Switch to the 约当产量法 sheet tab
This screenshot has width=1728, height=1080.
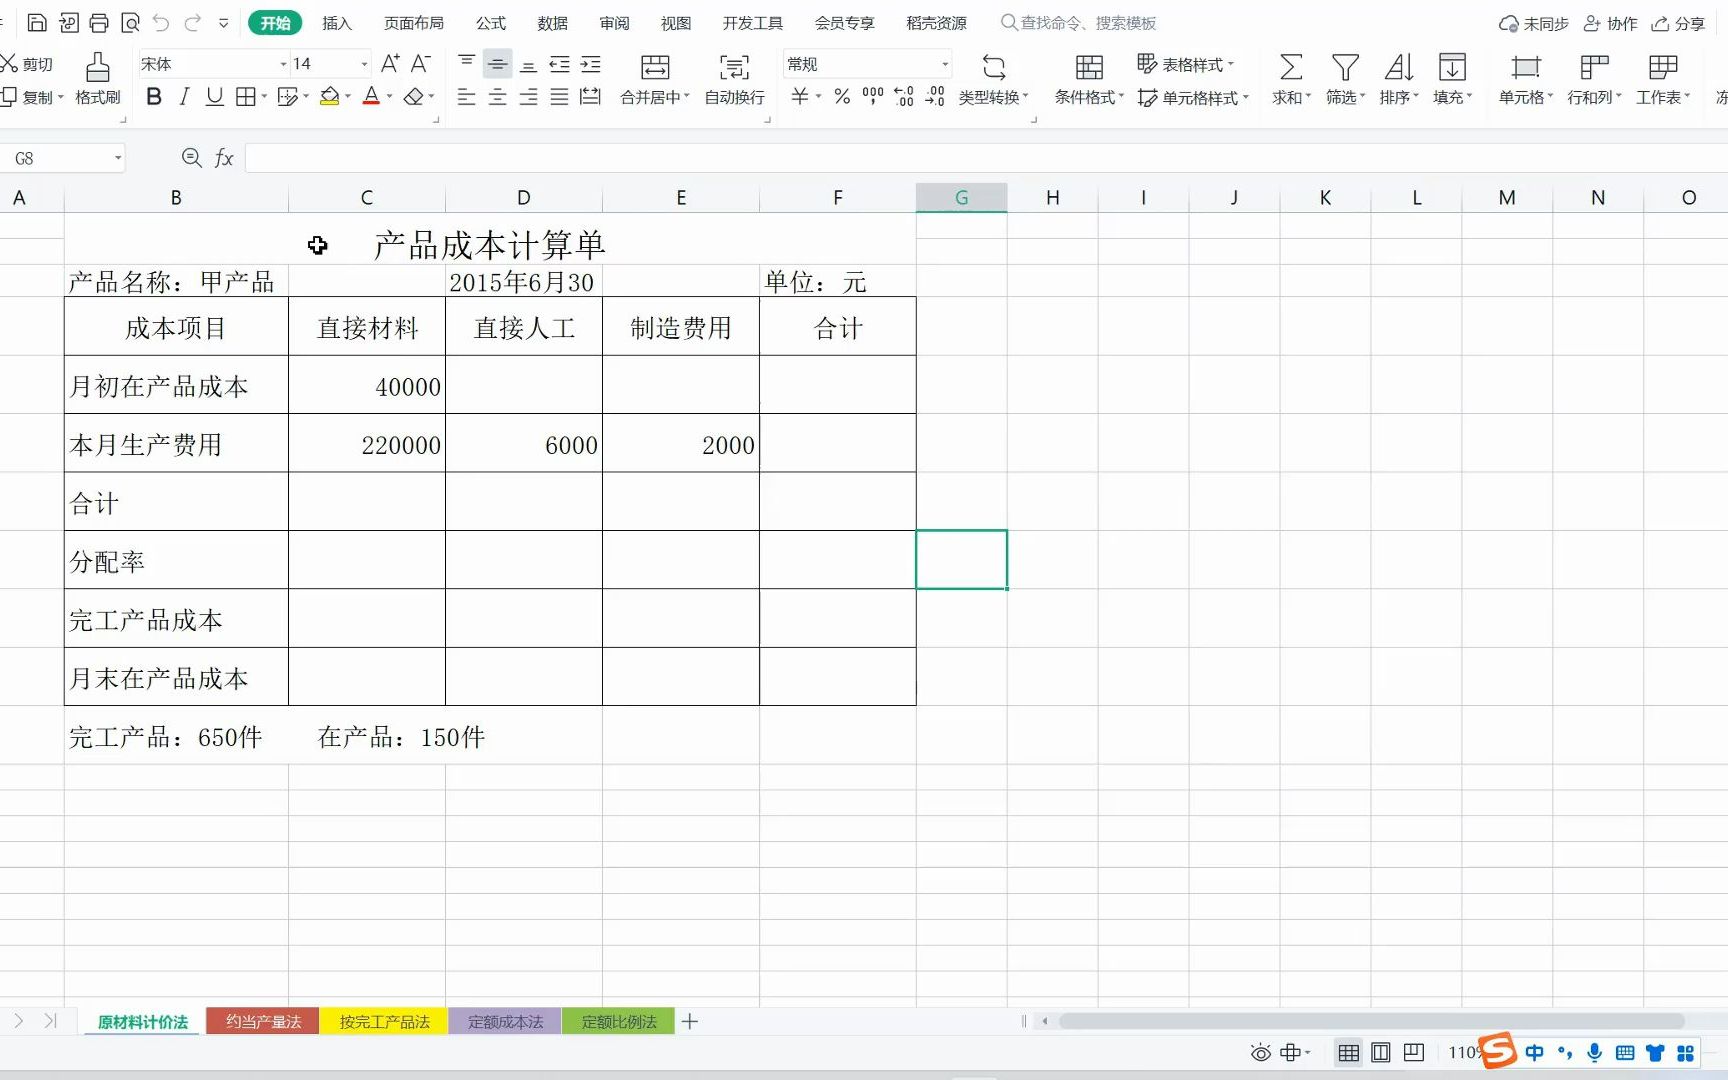click(263, 1022)
